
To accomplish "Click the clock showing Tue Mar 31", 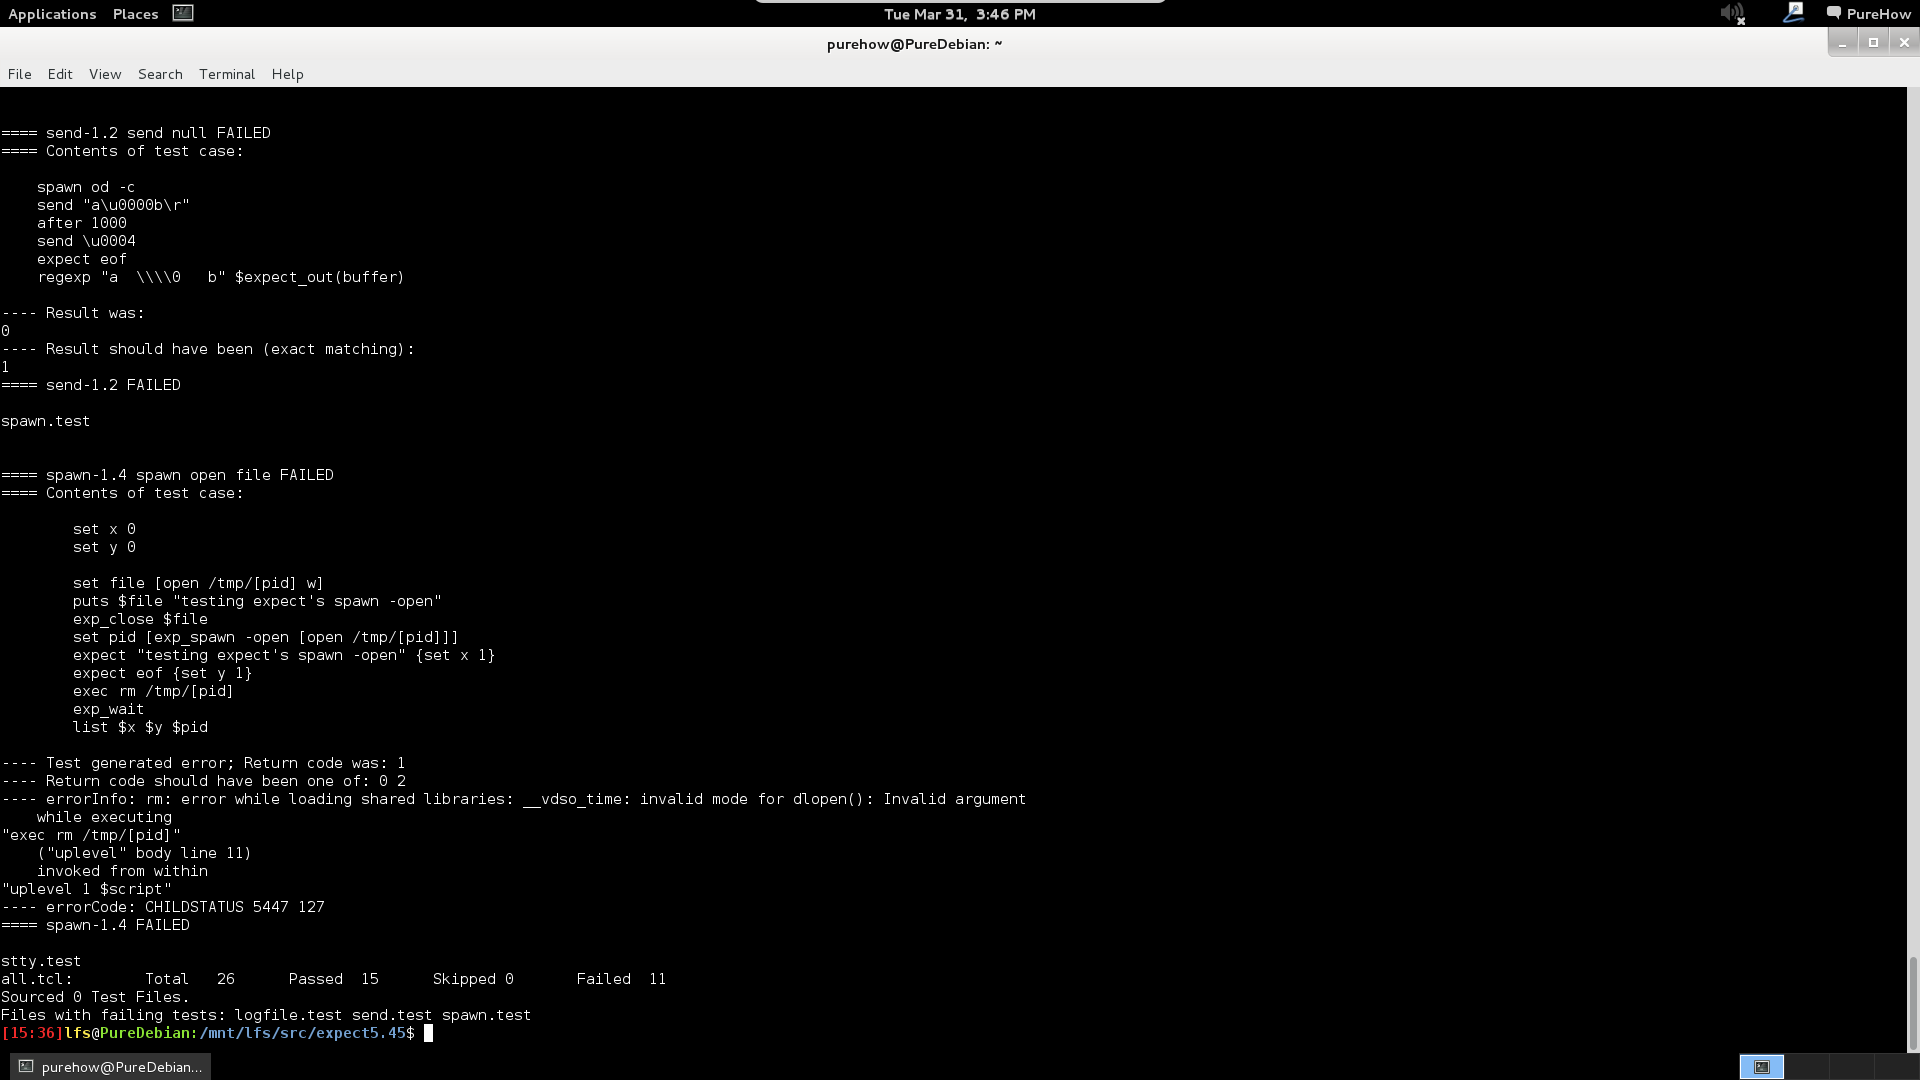I will pyautogui.click(x=959, y=14).
